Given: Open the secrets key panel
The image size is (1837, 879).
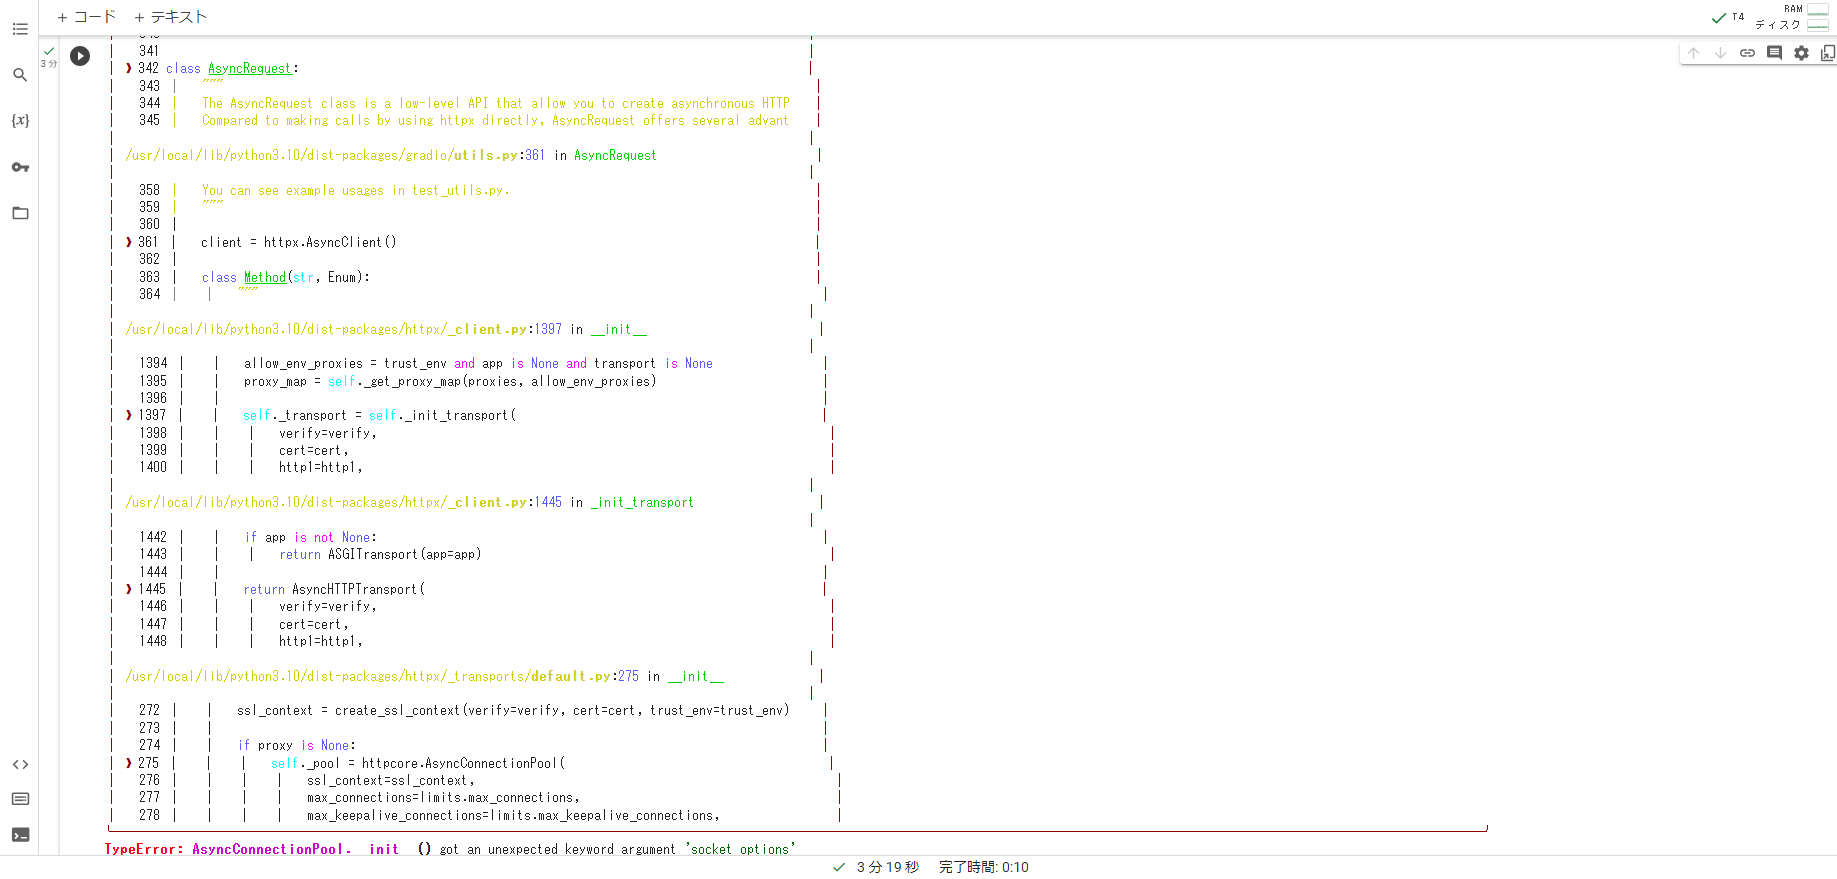Looking at the screenshot, I should point(20,167).
